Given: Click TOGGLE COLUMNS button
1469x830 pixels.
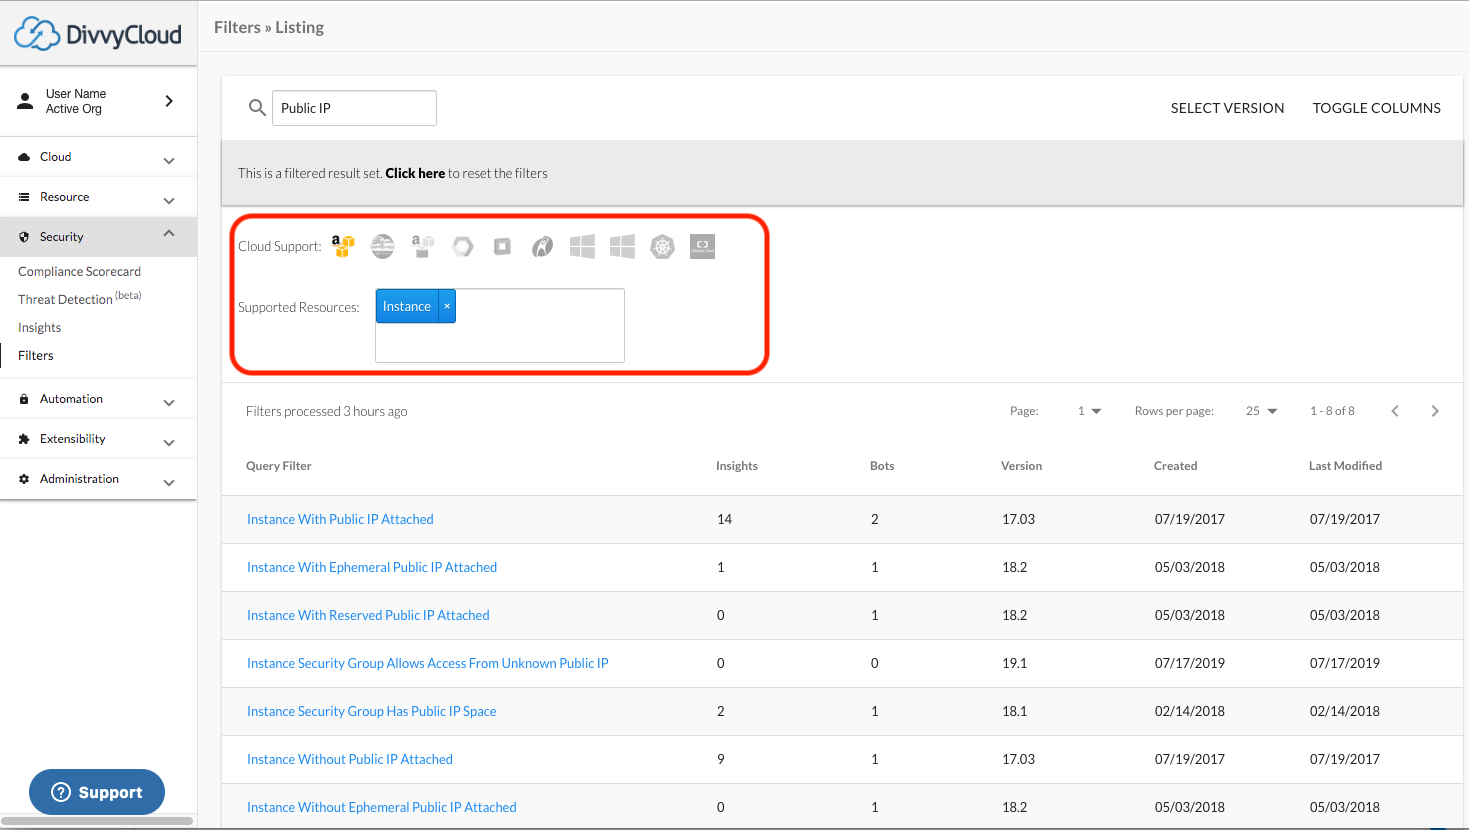Looking at the screenshot, I should click(x=1376, y=108).
